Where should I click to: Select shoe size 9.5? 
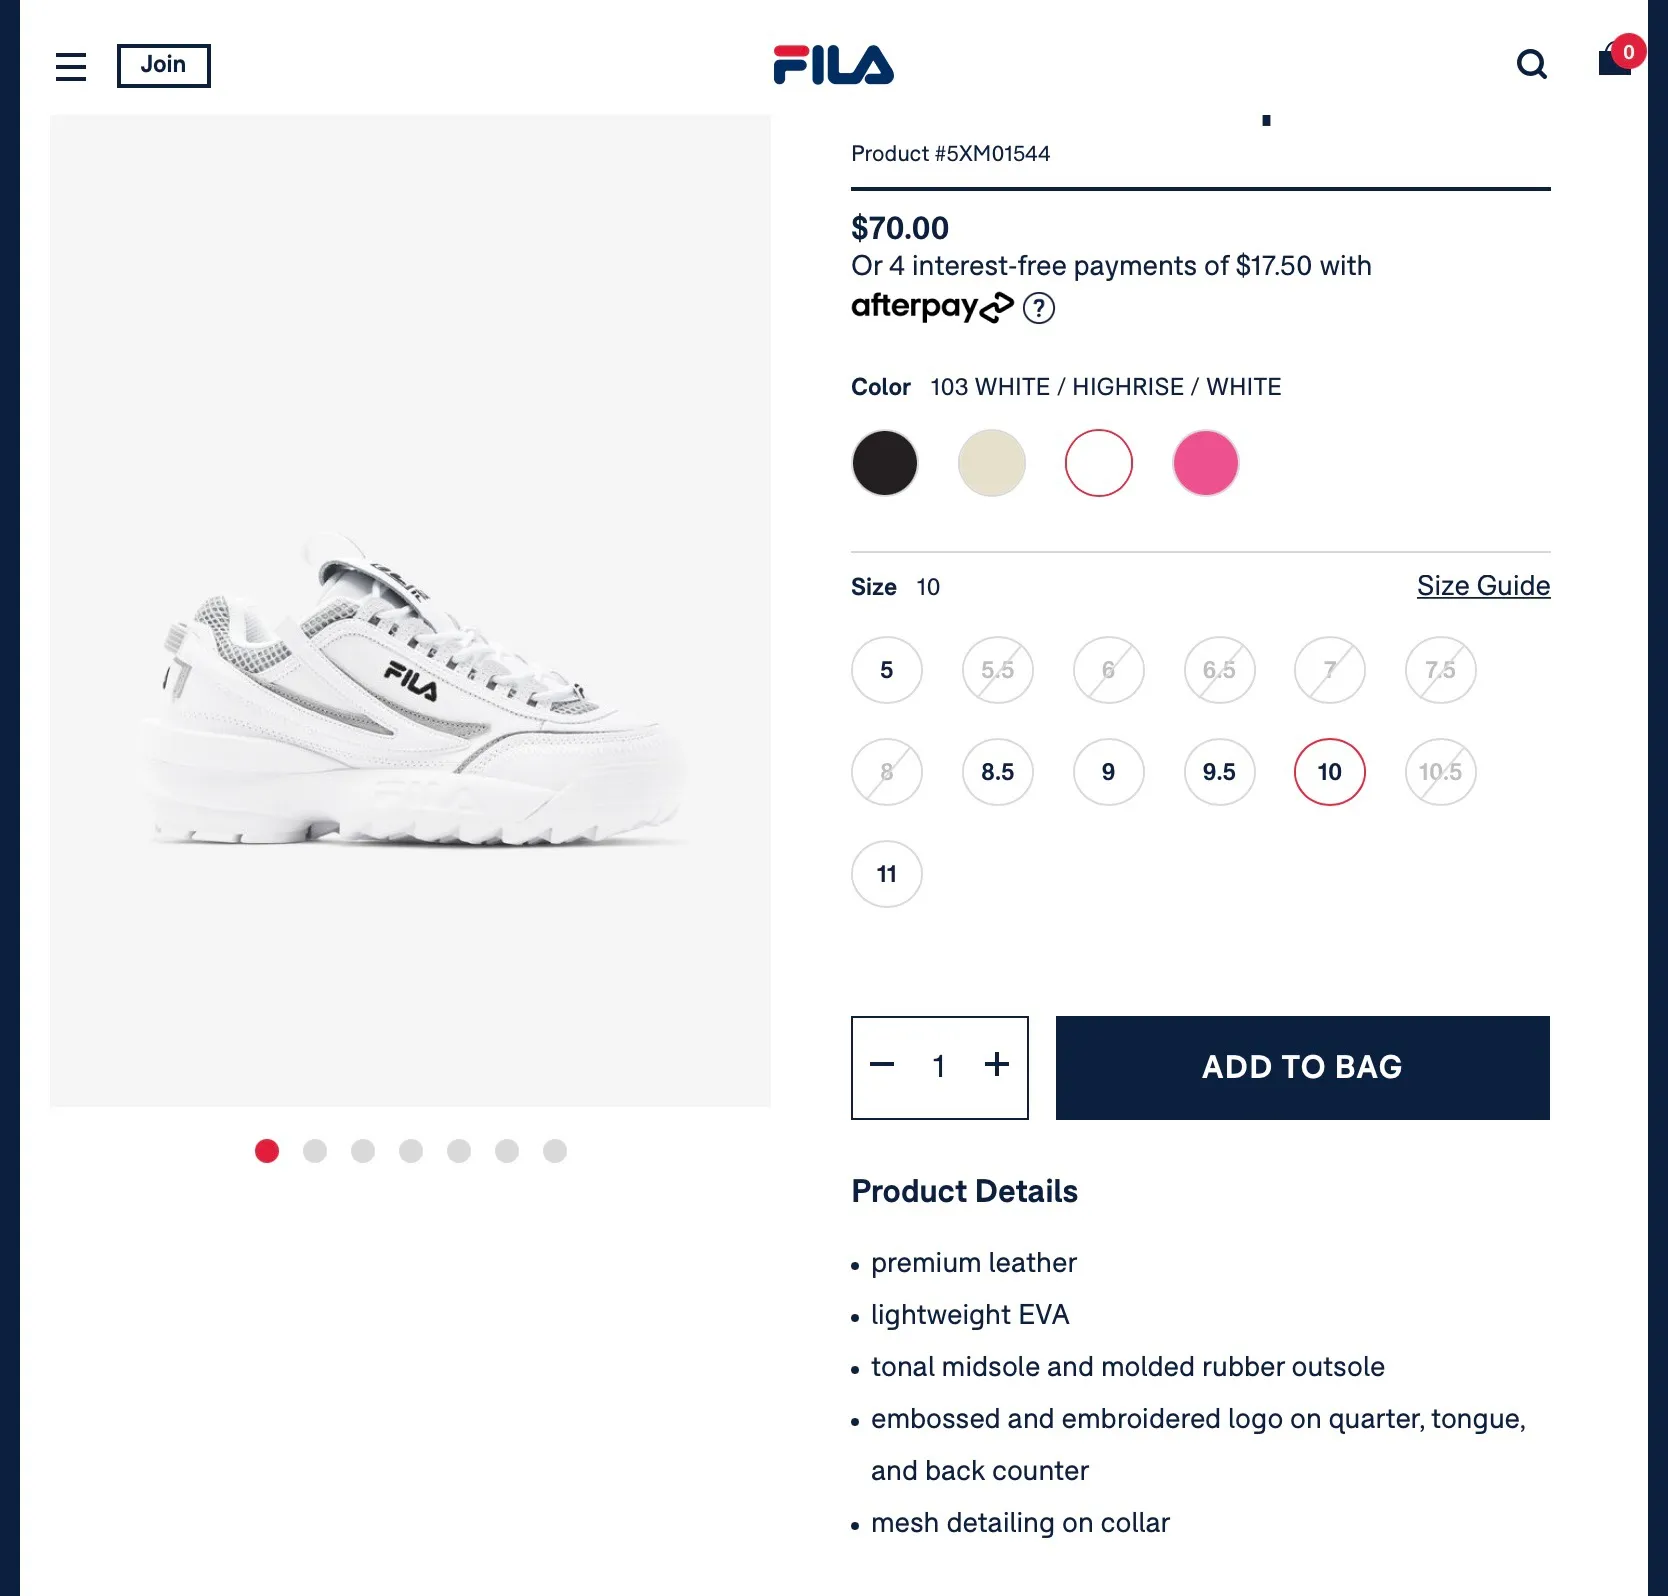point(1219,772)
